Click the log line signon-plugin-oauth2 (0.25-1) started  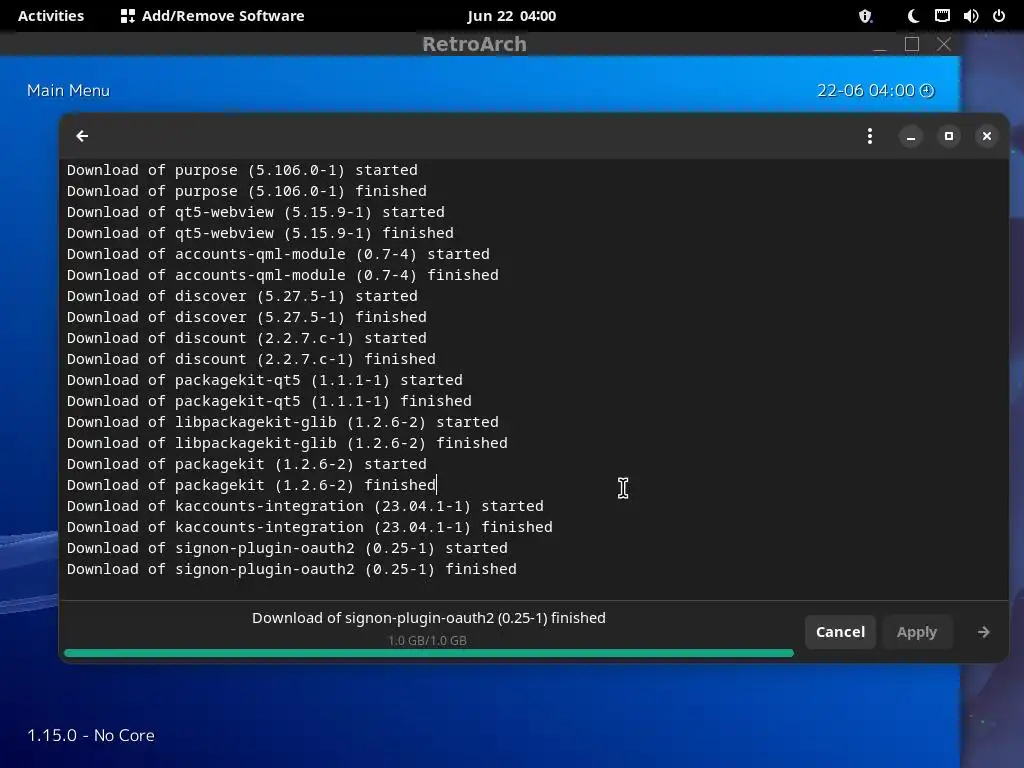pos(287,547)
